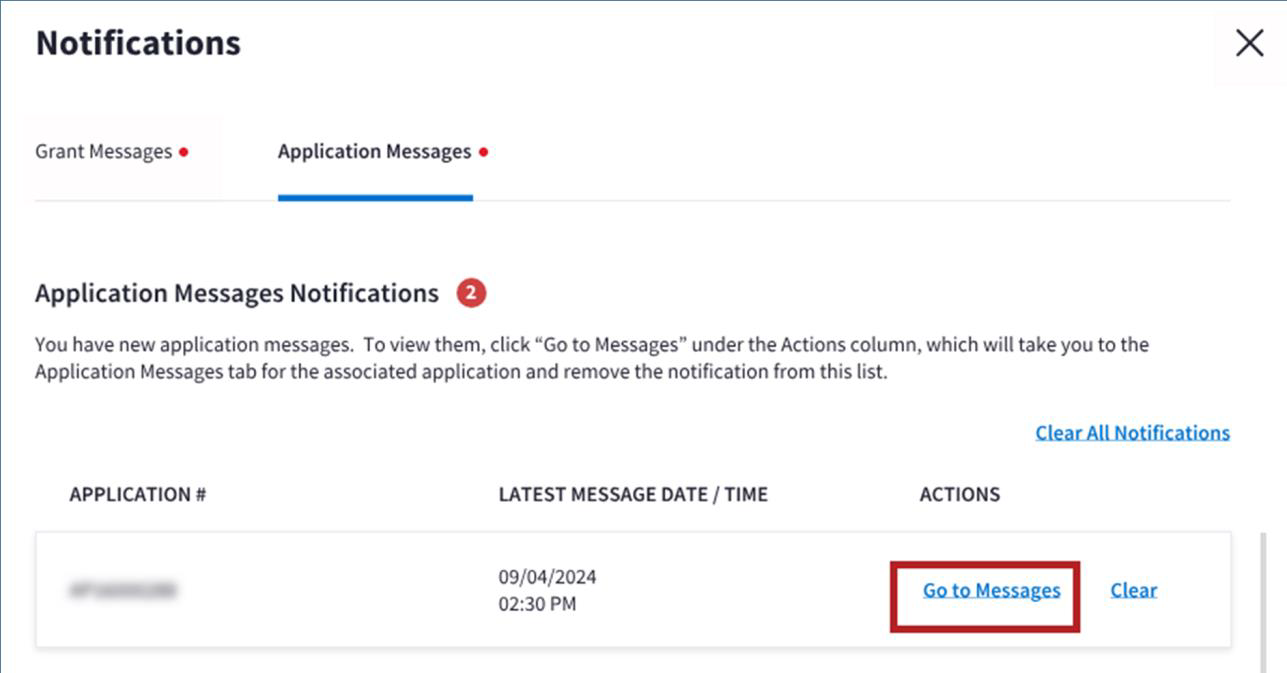Screen dimensions: 1287x673
Task: Click the 02:30 PM message time
Action: pyautogui.click(x=537, y=604)
